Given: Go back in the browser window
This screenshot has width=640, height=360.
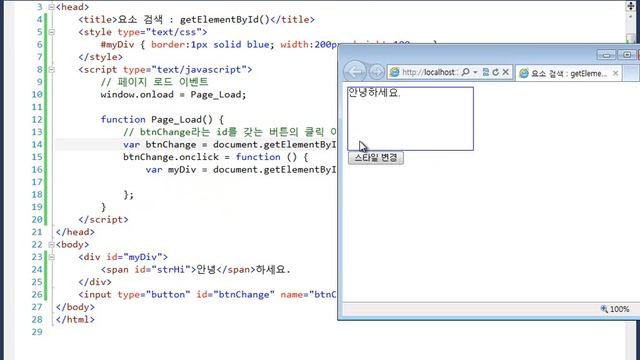Looking at the screenshot, I should click(x=355, y=72).
